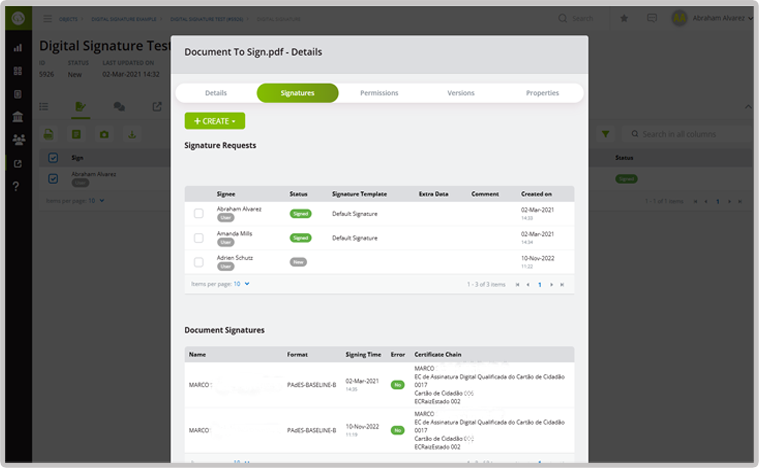This screenshot has height=468, width=759.
Task: Click the green file document toolbar icon
Action: click(48, 134)
